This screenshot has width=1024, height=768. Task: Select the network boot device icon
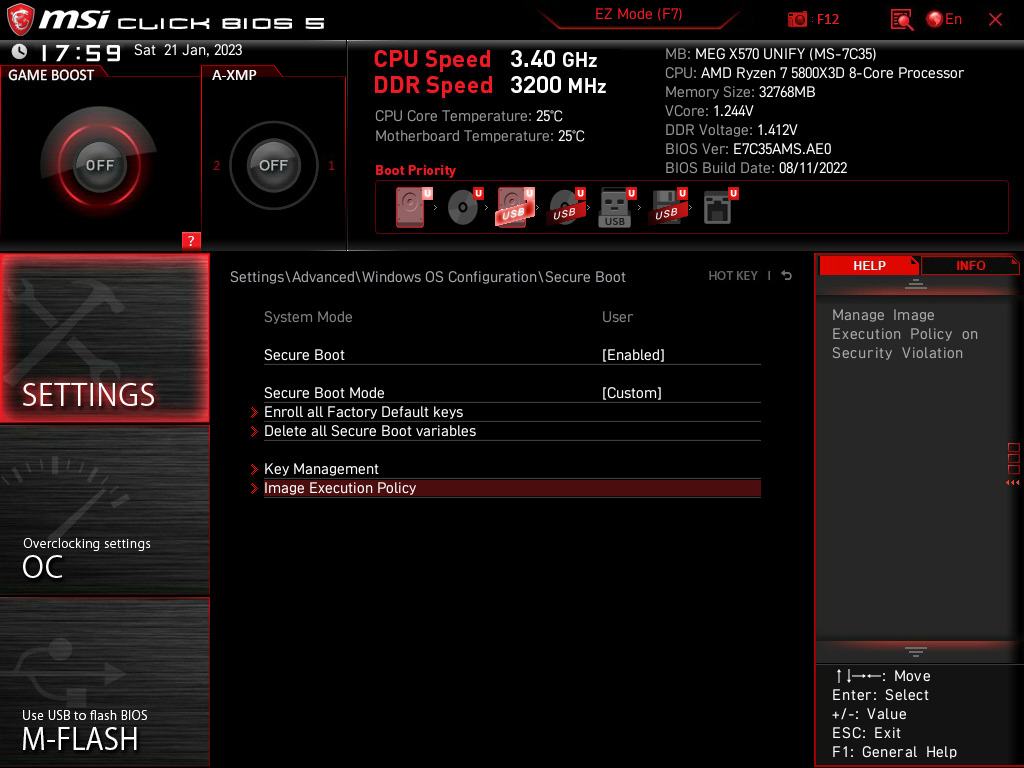coord(720,207)
